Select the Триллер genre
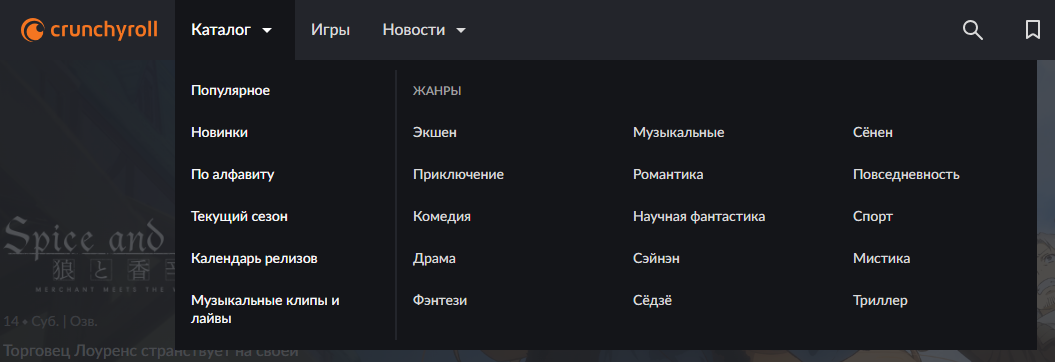Screen dimensions: 1055x362 [x=880, y=301]
